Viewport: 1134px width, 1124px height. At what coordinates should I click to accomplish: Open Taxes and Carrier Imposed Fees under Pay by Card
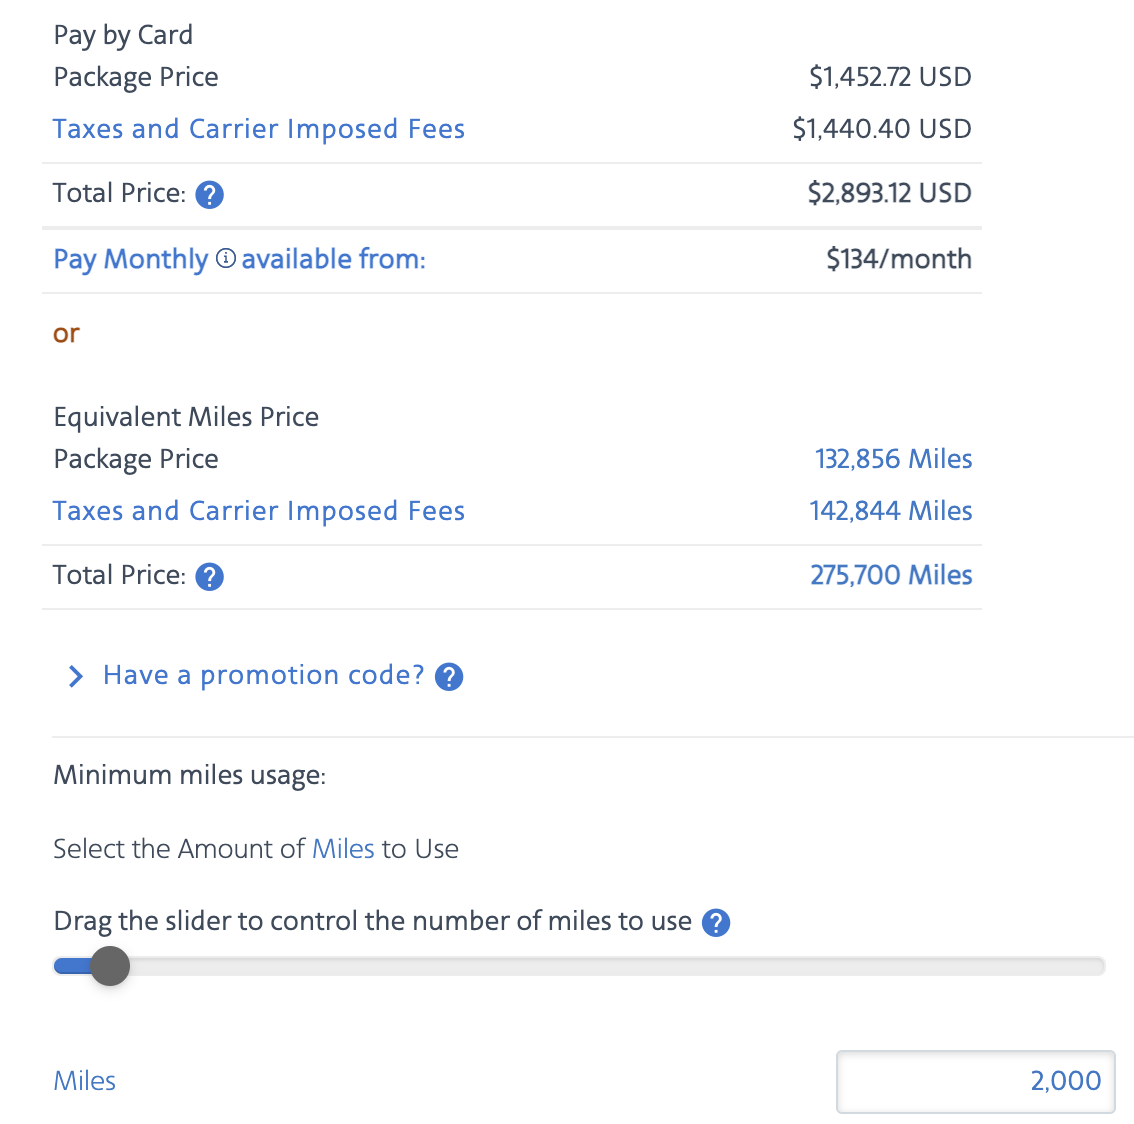258,128
